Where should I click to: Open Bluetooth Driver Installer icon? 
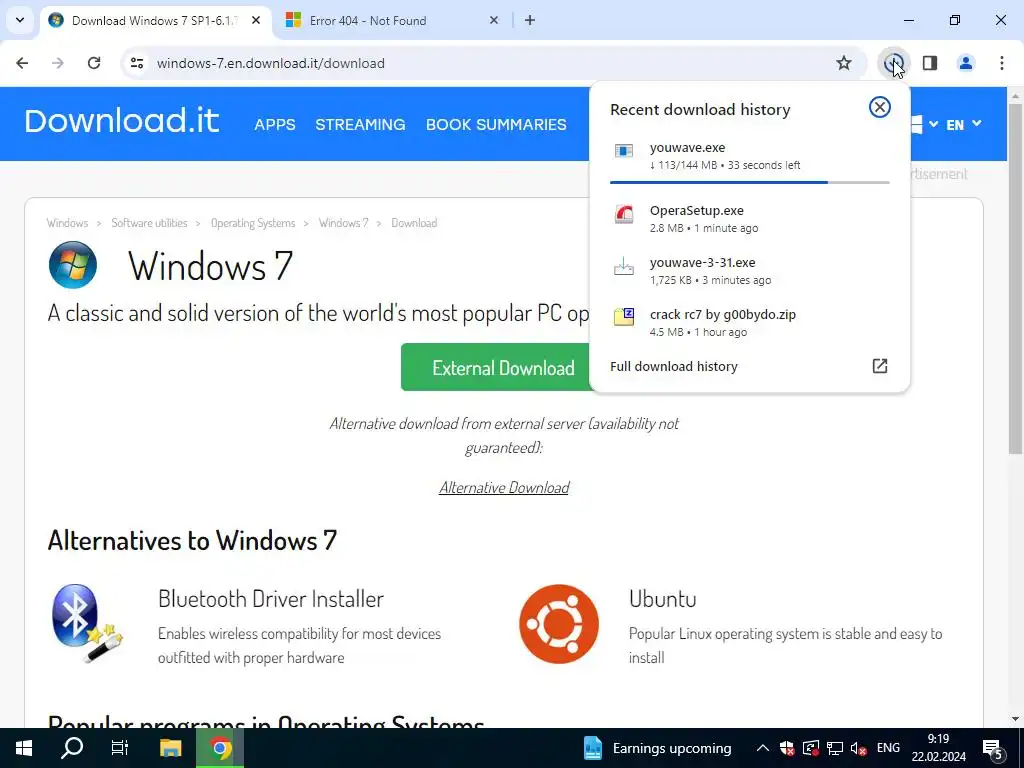88,624
